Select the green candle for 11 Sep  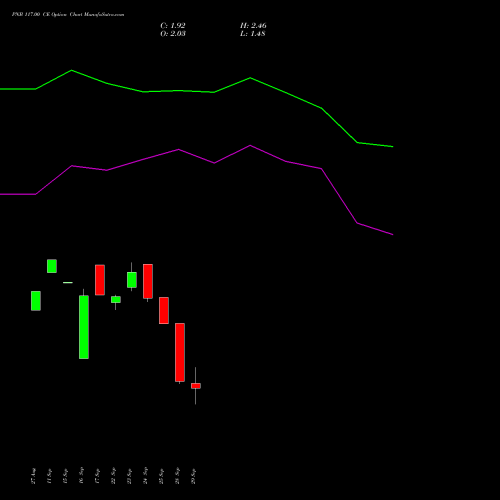(52, 266)
